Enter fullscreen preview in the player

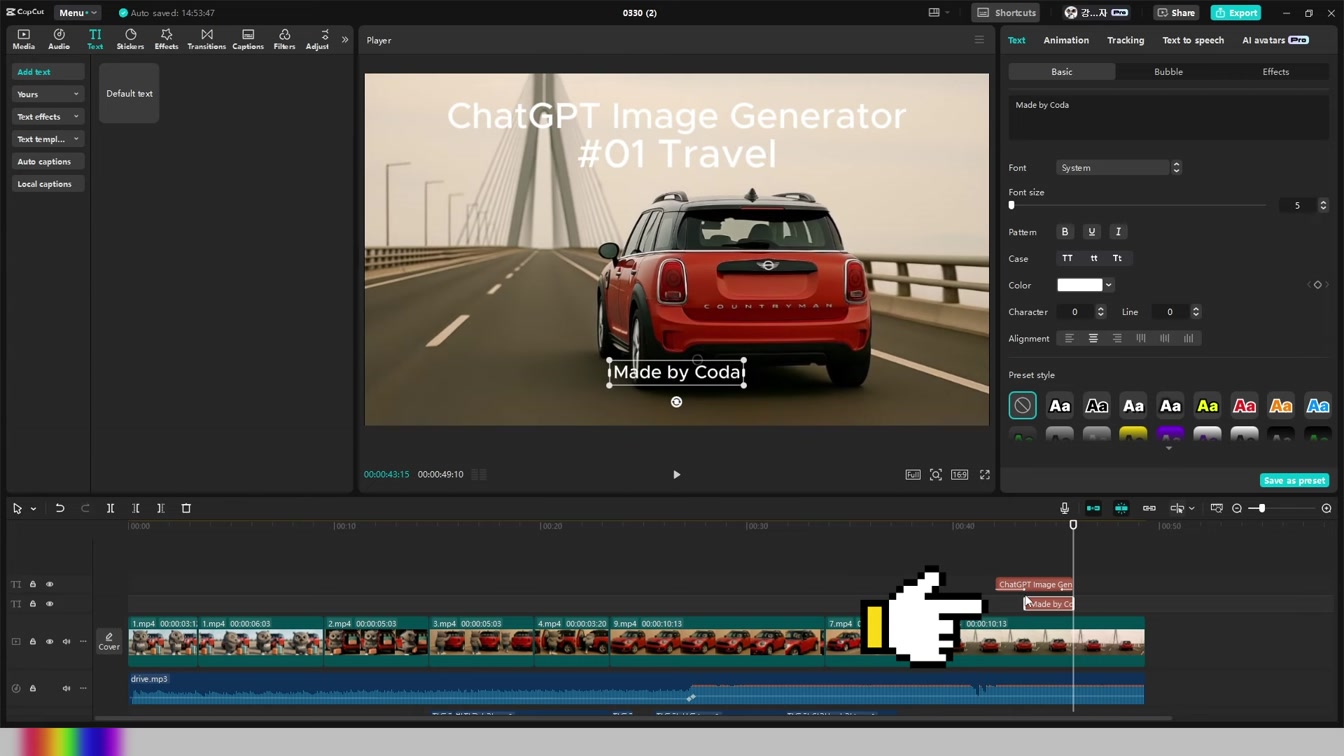coord(985,475)
